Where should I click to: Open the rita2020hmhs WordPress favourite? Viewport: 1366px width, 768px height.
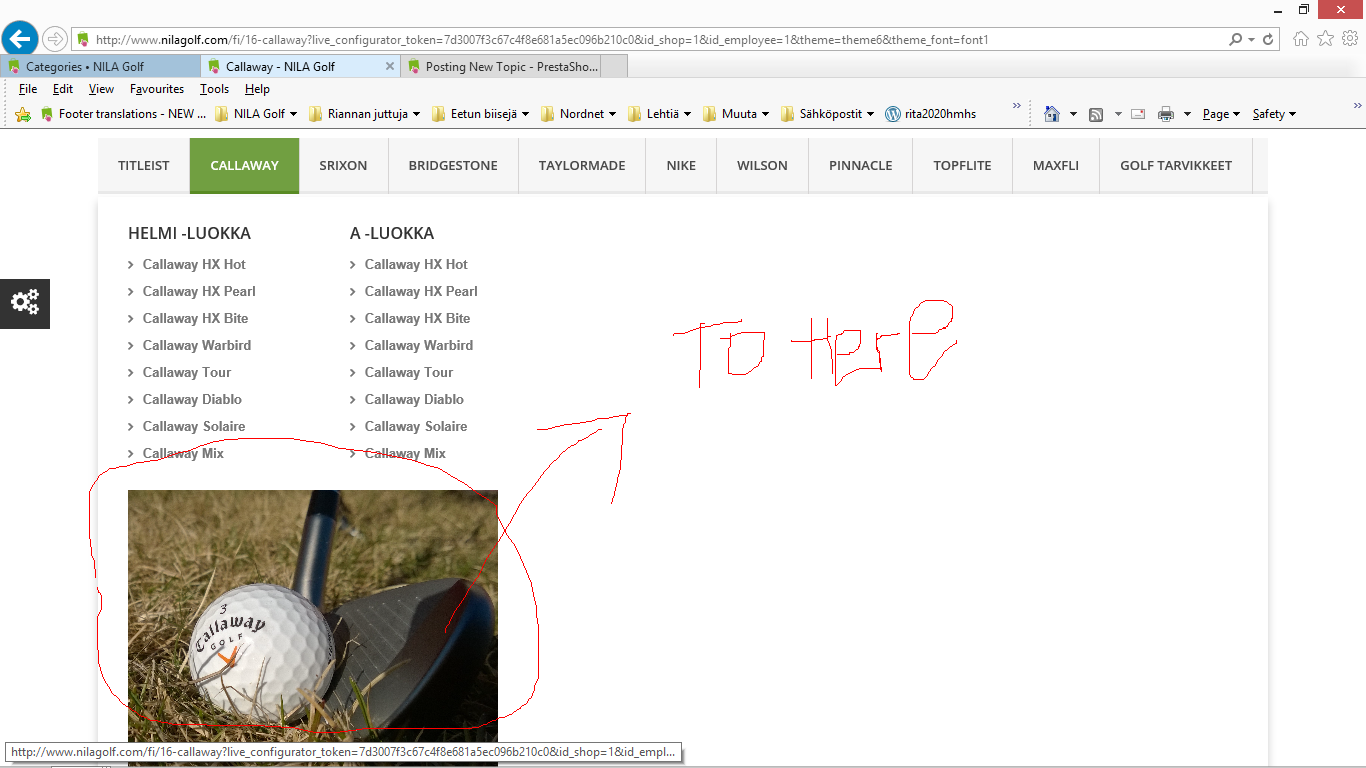(x=931, y=114)
